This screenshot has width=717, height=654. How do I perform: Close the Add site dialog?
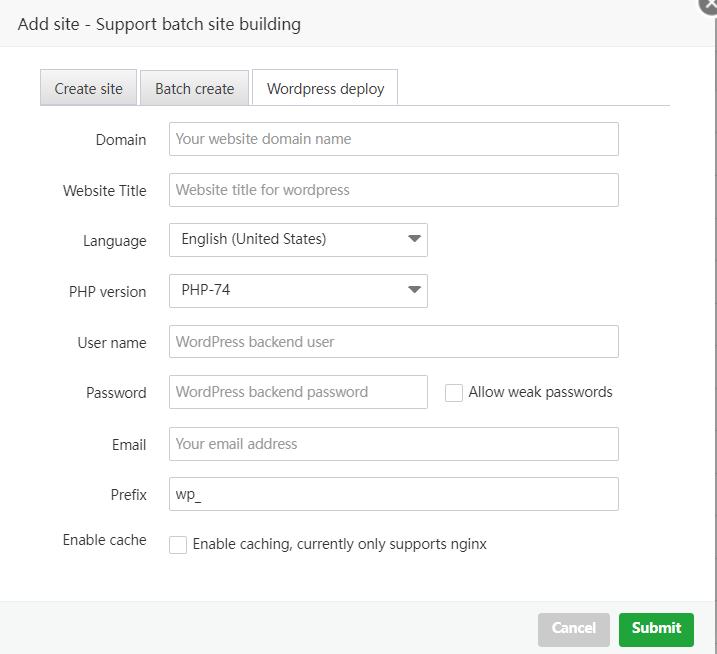point(708,4)
